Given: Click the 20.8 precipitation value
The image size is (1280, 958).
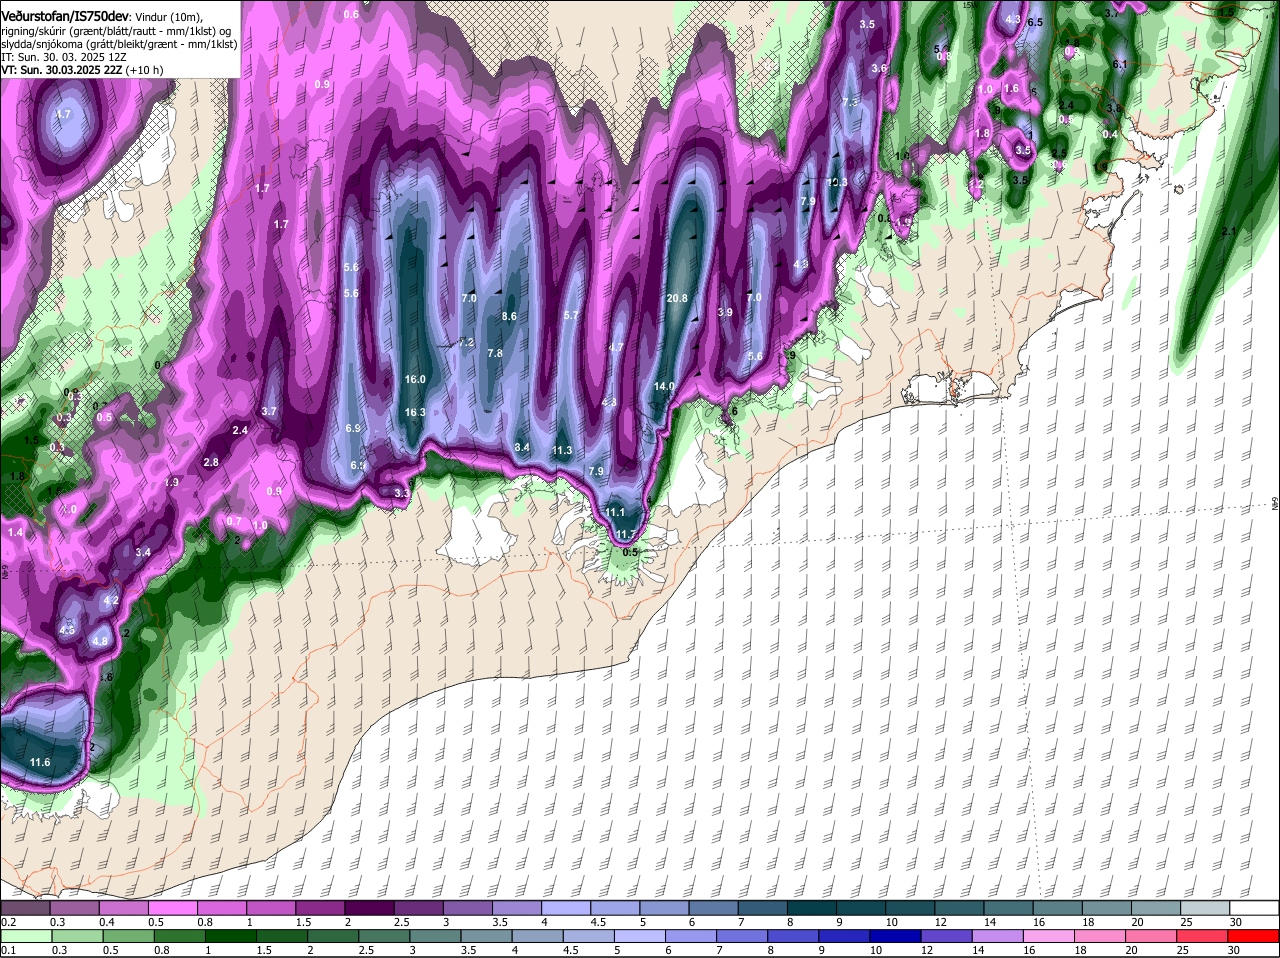Looking at the screenshot, I should click(677, 298).
